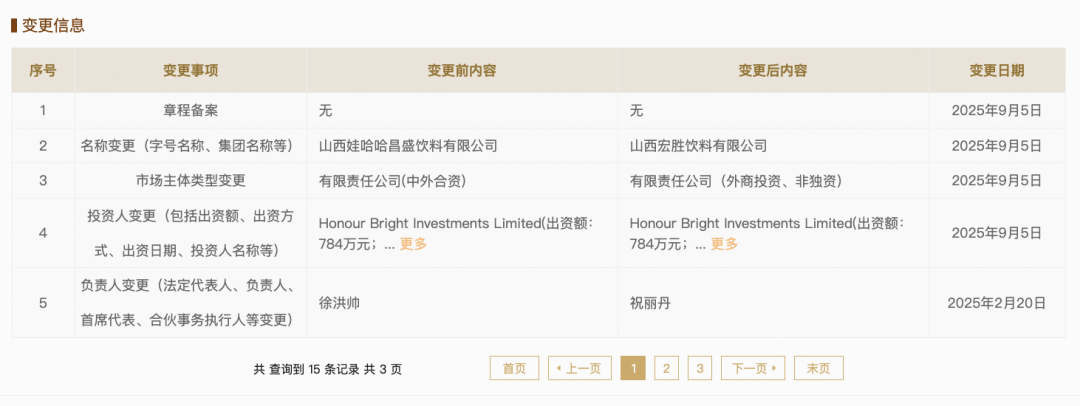This screenshot has width=1080, height=406.
Task: Expand 更多 in the 变更前内容 column
Action: (x=413, y=243)
